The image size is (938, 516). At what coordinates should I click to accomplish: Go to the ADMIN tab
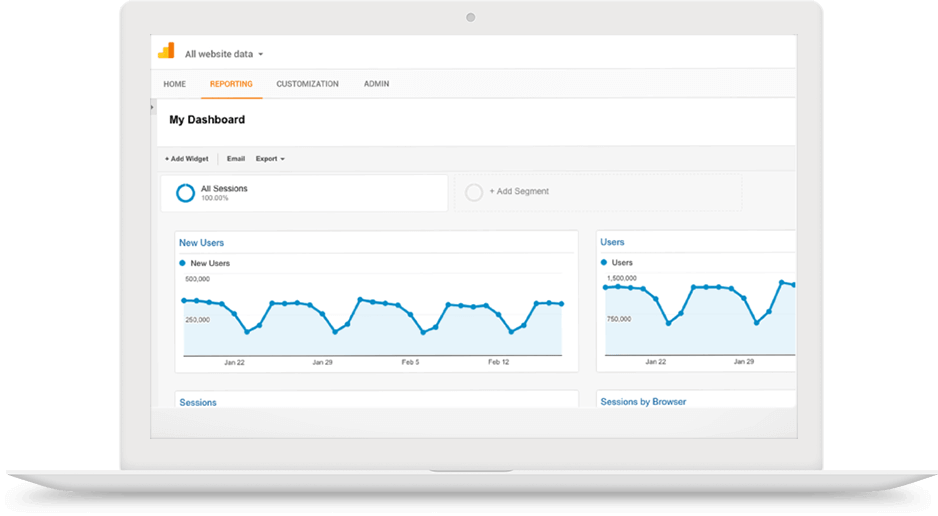point(376,84)
